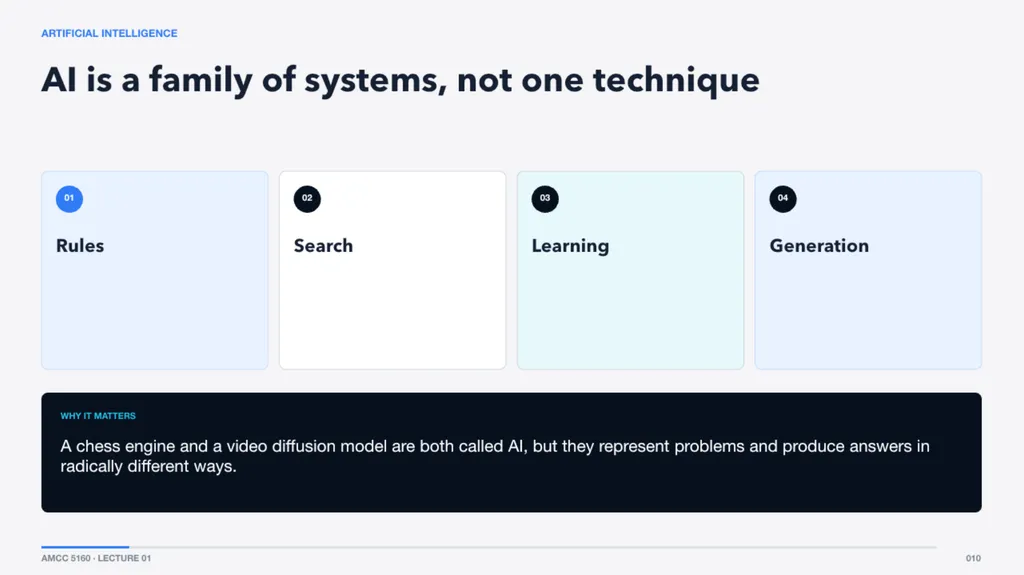Click the Artificial Intelligence section label
The height and width of the screenshot is (575, 1024).
109,33
